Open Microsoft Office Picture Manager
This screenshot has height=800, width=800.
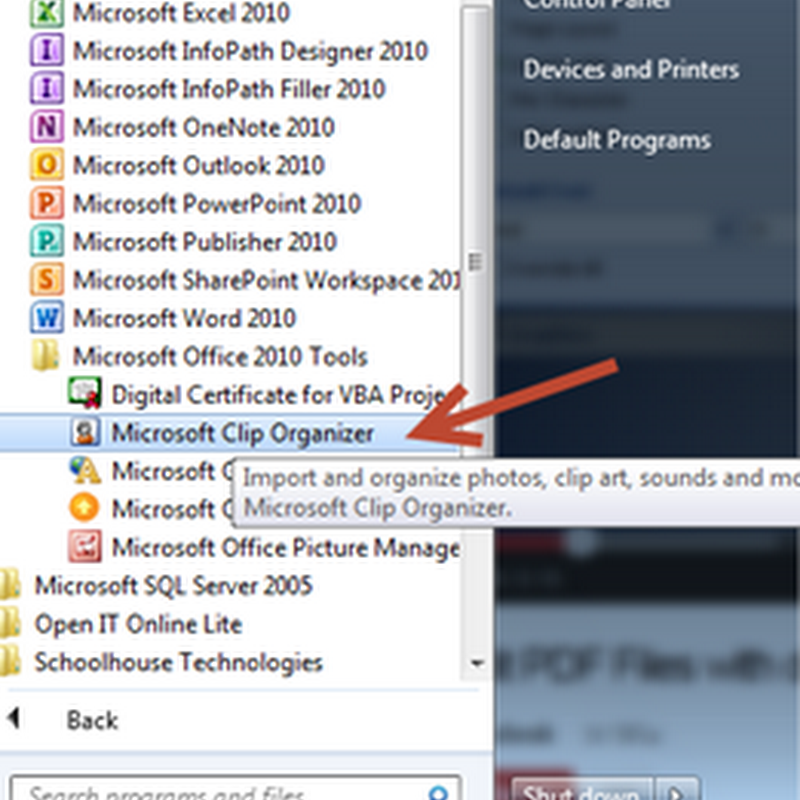tap(286, 547)
